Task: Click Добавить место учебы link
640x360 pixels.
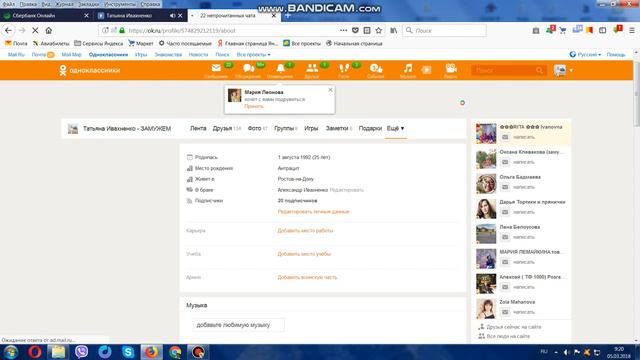Action: pyautogui.click(x=304, y=254)
